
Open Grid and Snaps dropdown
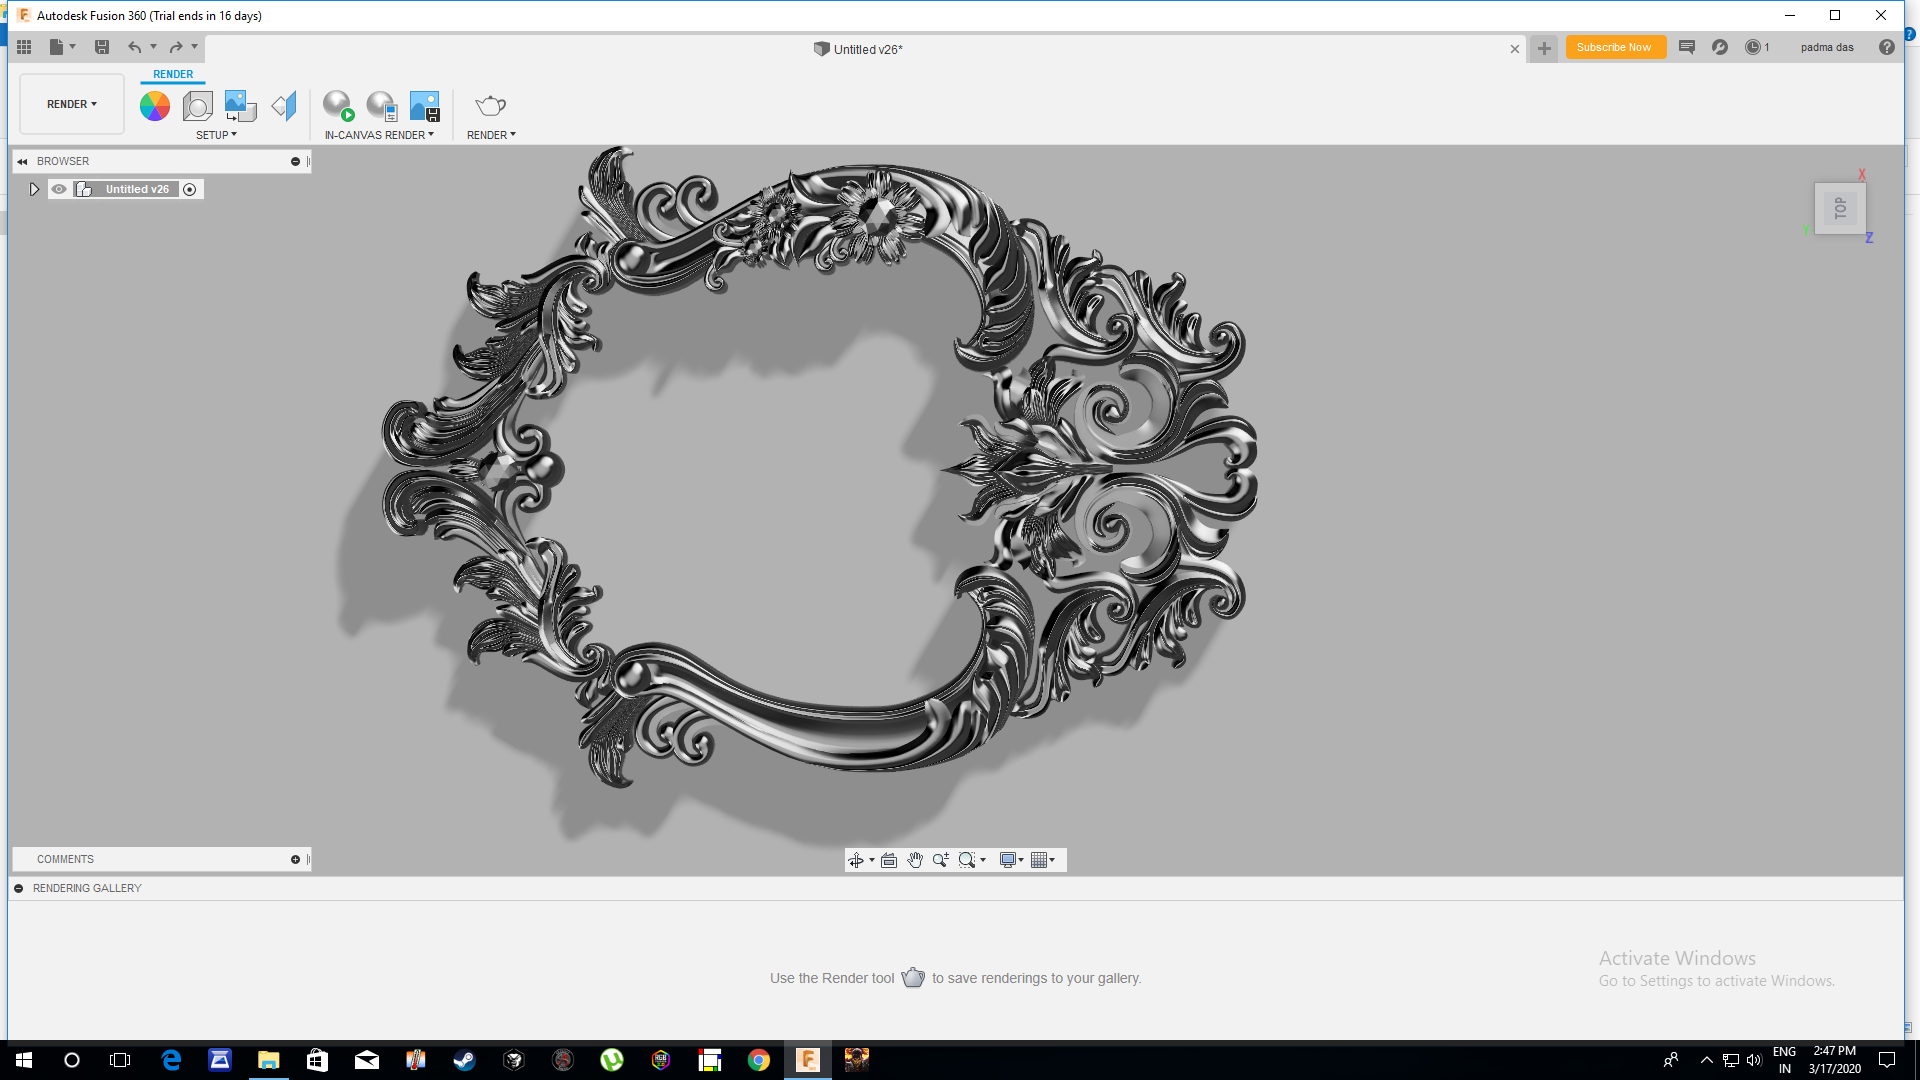(x=1043, y=860)
